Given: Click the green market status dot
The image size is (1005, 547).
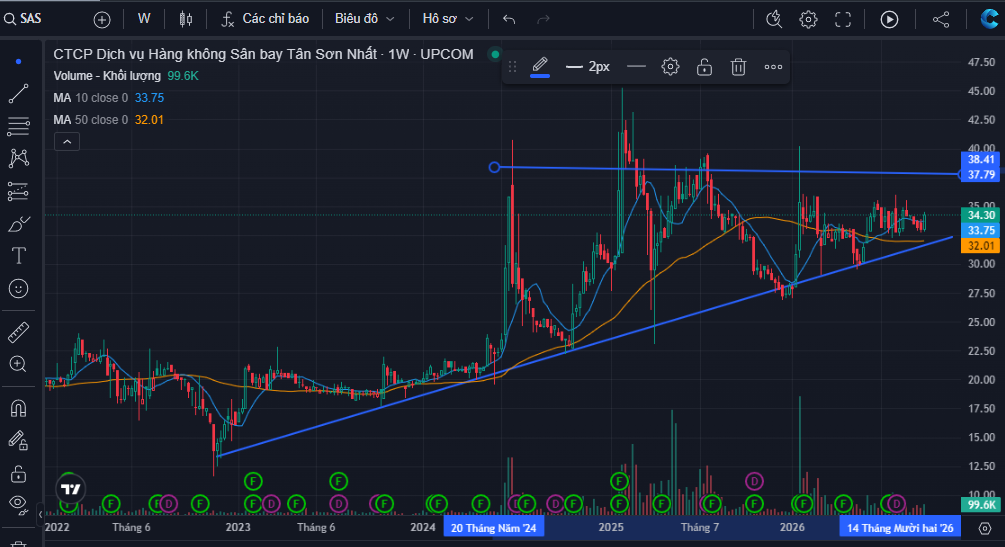Looking at the screenshot, I should click(x=495, y=55).
